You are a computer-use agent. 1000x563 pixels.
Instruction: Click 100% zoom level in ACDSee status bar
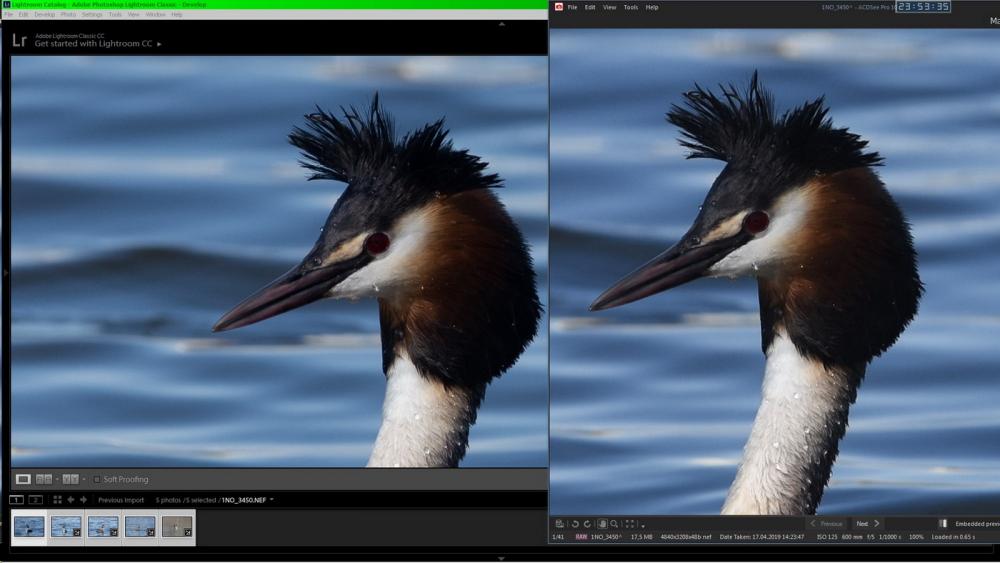[916, 537]
